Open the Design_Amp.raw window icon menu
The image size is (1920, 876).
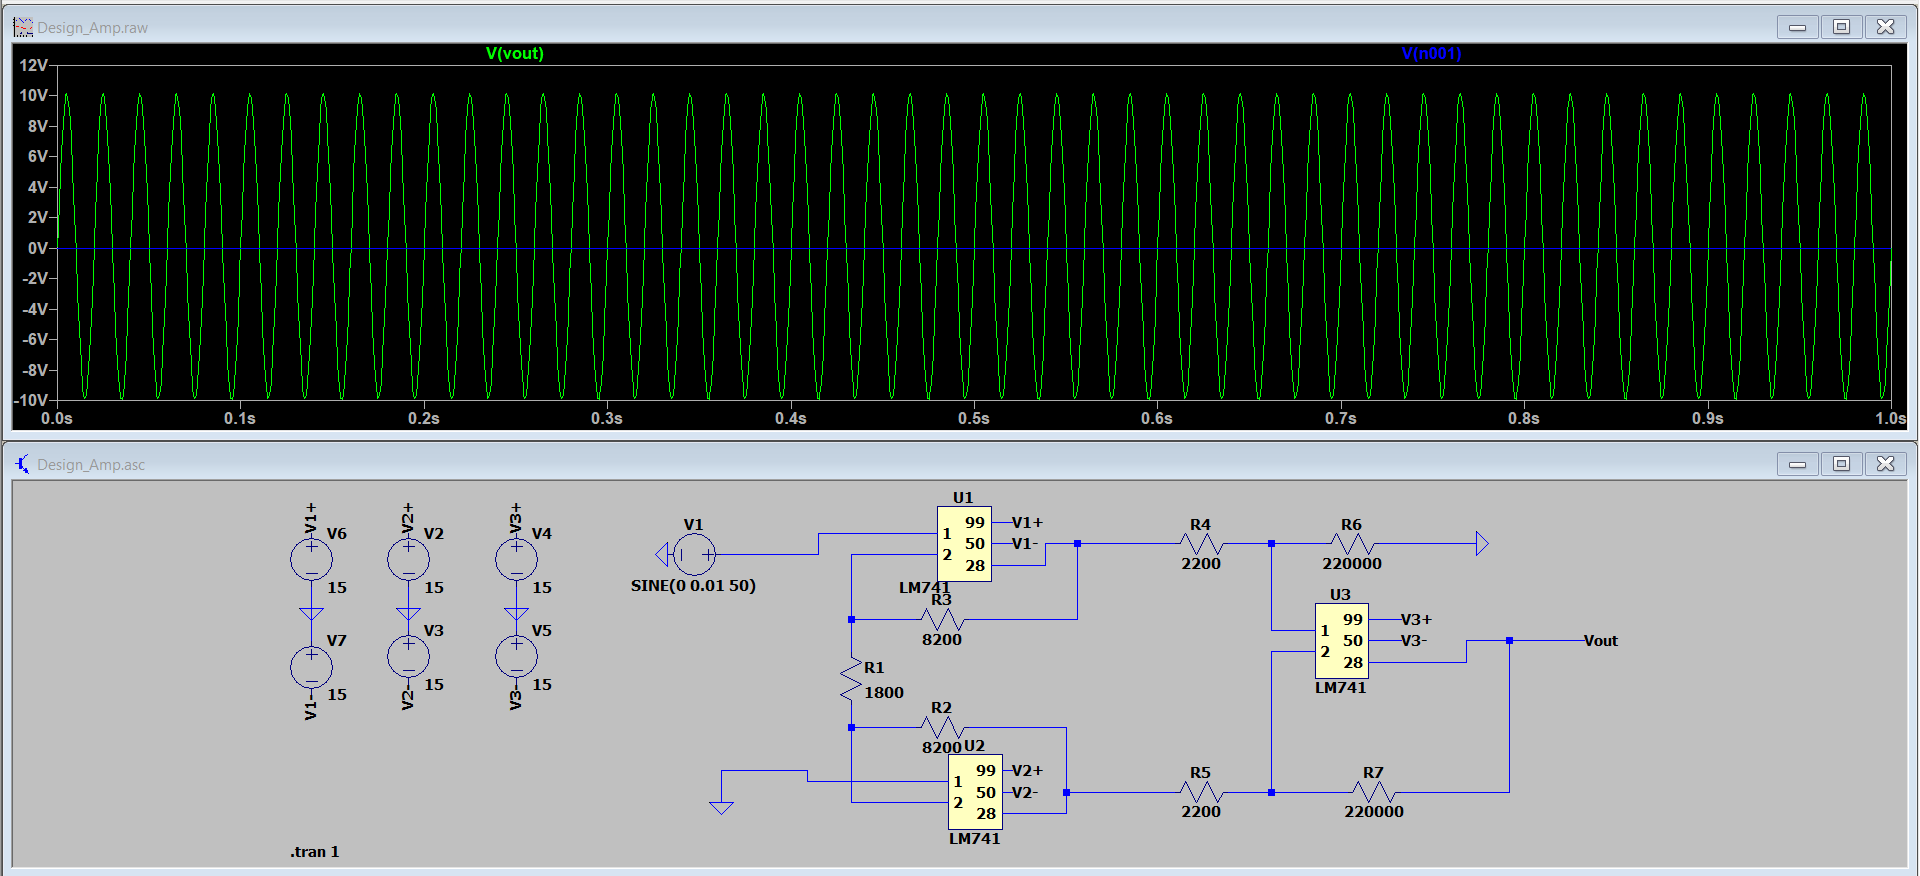[23, 27]
